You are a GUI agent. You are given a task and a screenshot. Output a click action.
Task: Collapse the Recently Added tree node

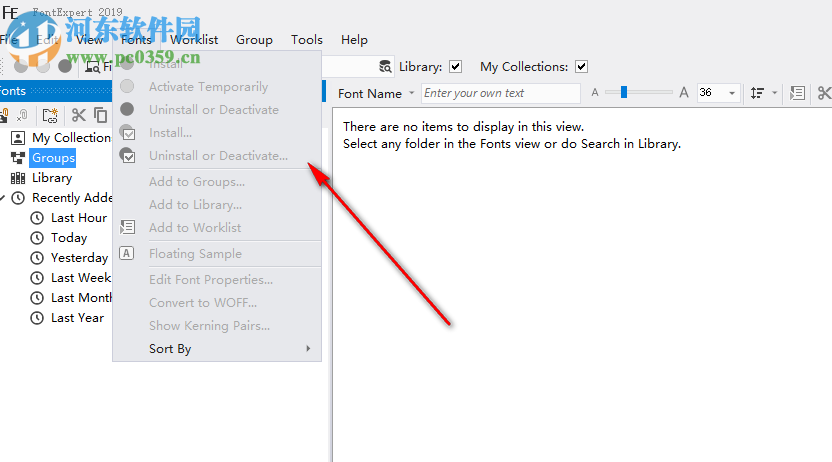coord(3,198)
